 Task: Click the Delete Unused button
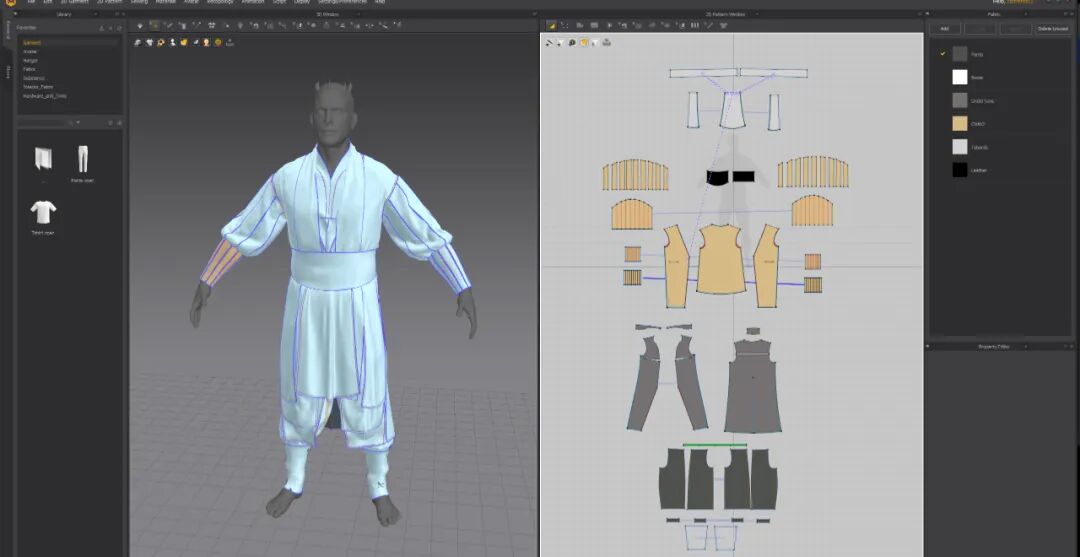[x=1052, y=29]
